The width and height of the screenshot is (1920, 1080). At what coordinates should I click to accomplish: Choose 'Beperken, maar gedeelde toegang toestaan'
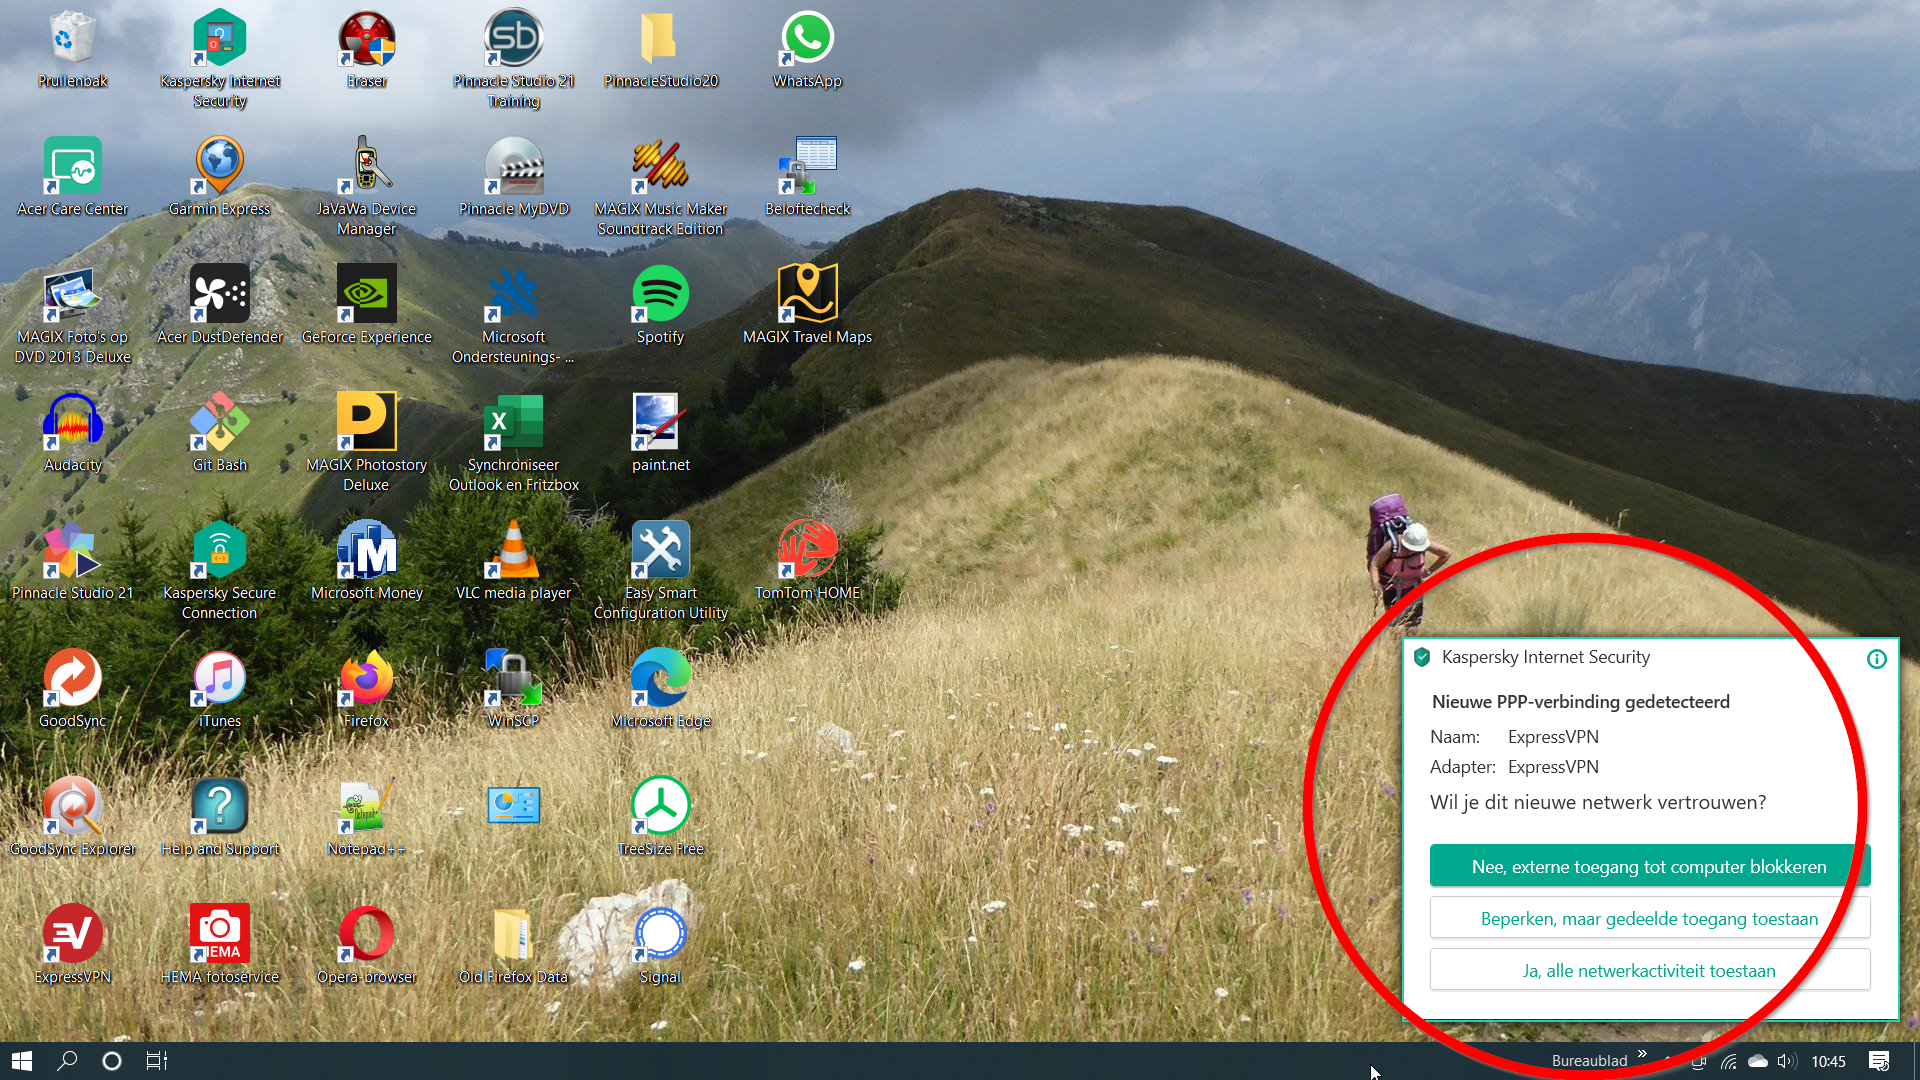pos(1650,918)
